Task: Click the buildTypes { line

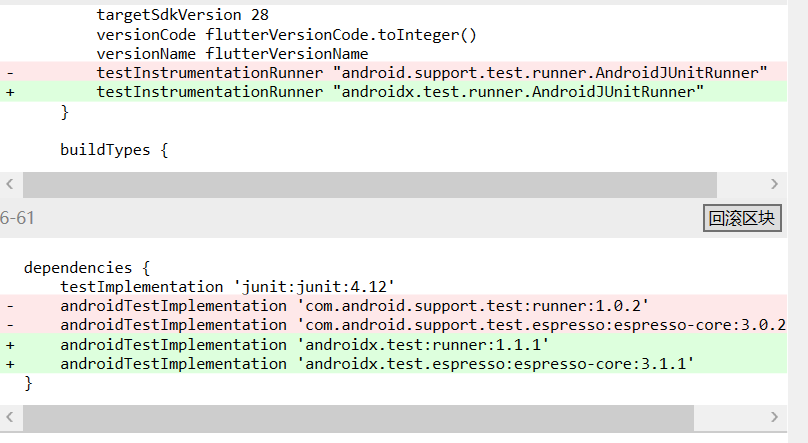Action: tap(114, 150)
